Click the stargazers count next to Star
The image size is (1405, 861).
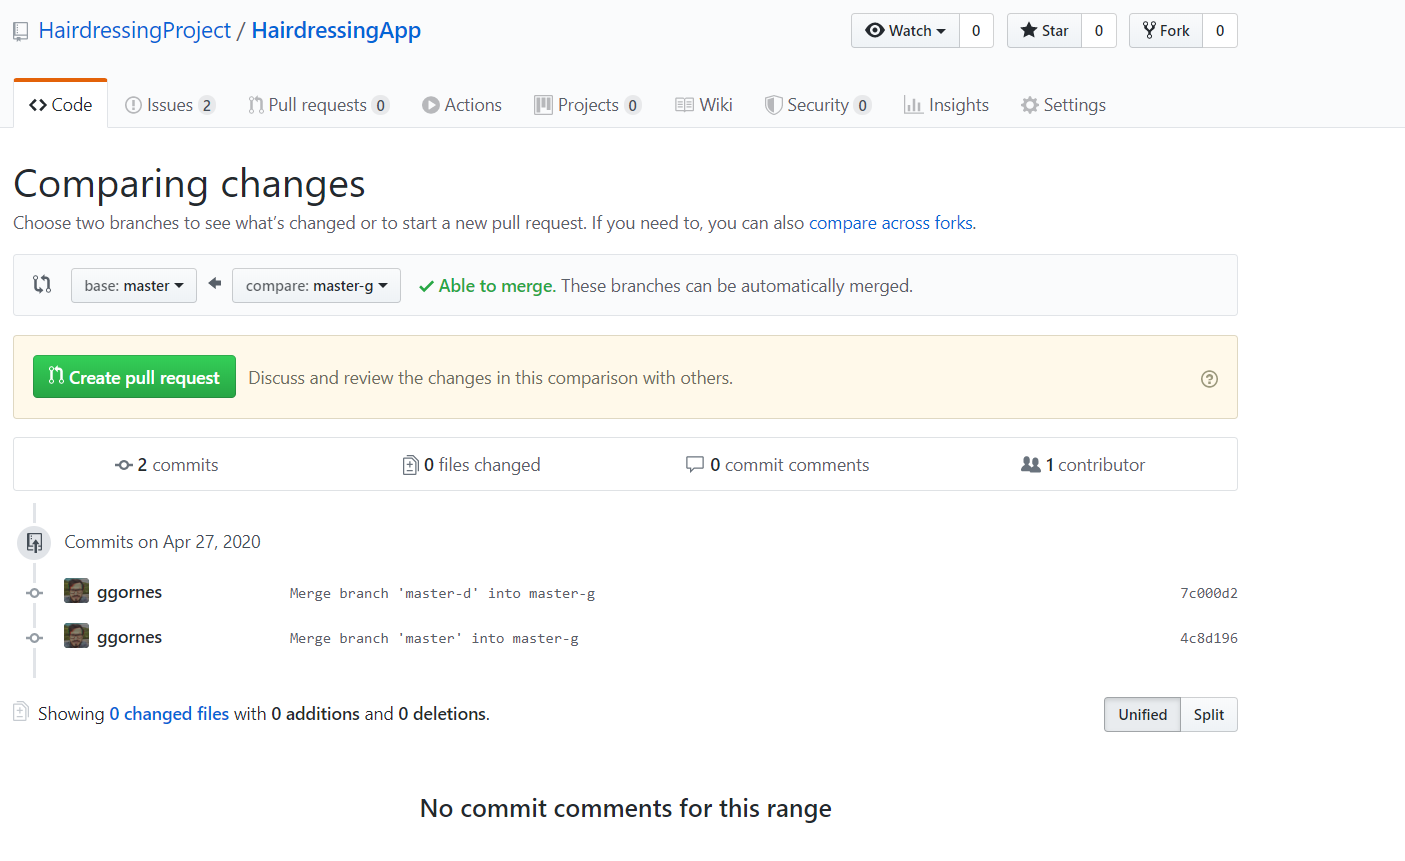[1099, 31]
